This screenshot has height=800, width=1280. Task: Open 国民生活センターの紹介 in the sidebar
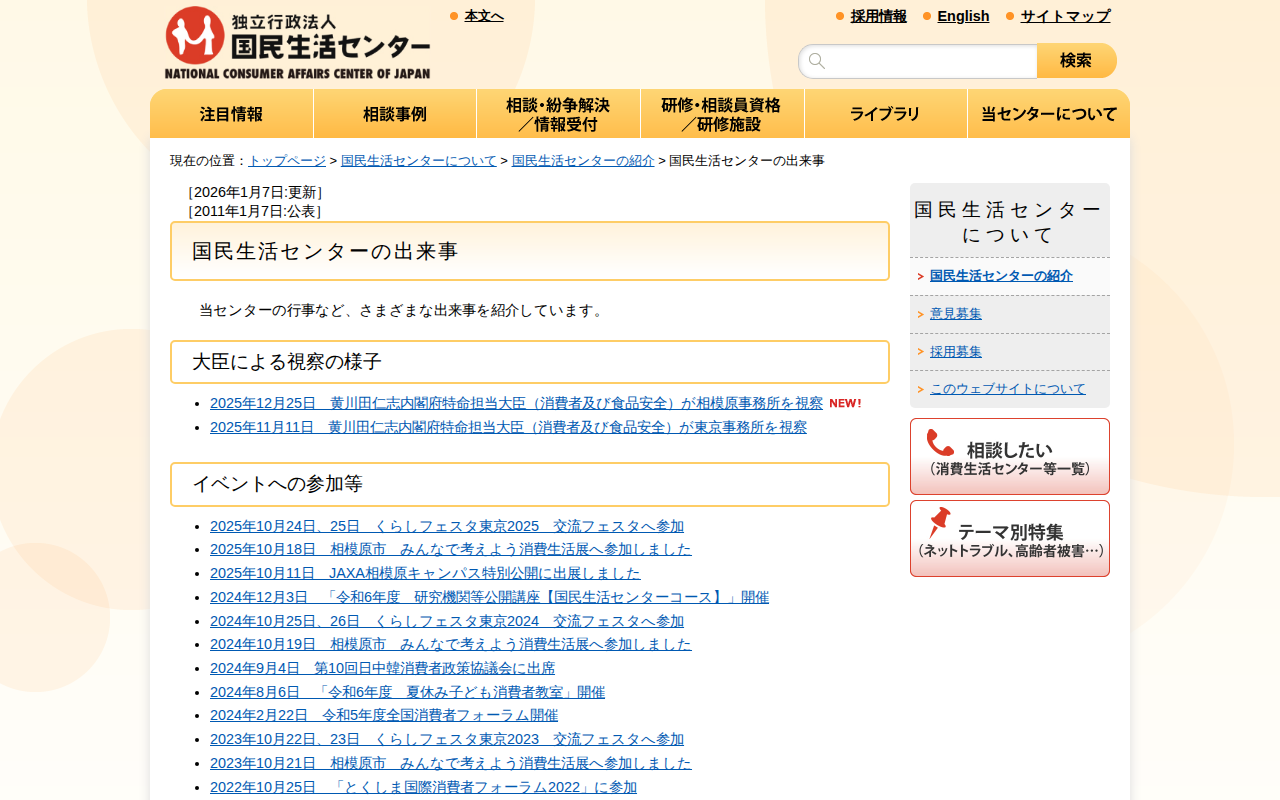pos(1001,276)
